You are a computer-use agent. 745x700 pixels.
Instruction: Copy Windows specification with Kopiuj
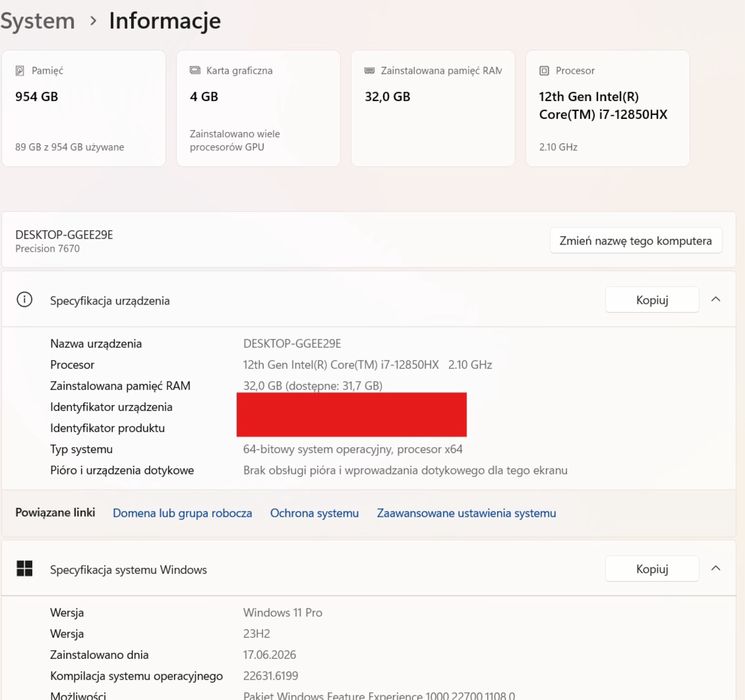(x=652, y=569)
